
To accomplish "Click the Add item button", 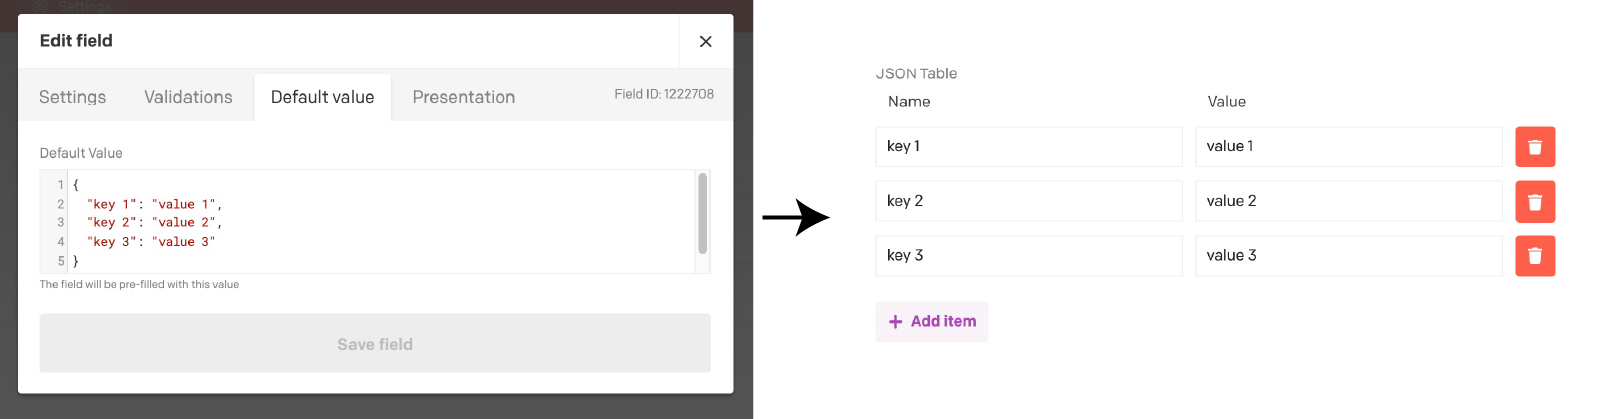I will [932, 322].
